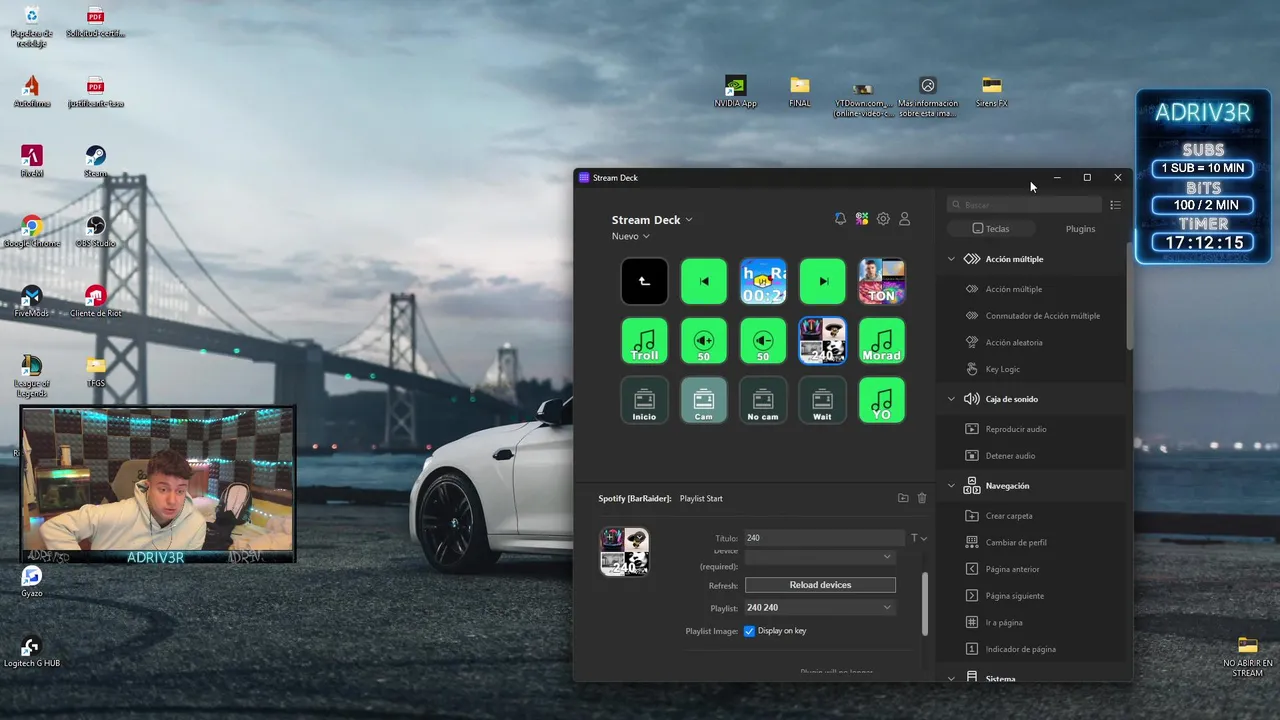Select the YO music key
1280x720 pixels.
882,400
